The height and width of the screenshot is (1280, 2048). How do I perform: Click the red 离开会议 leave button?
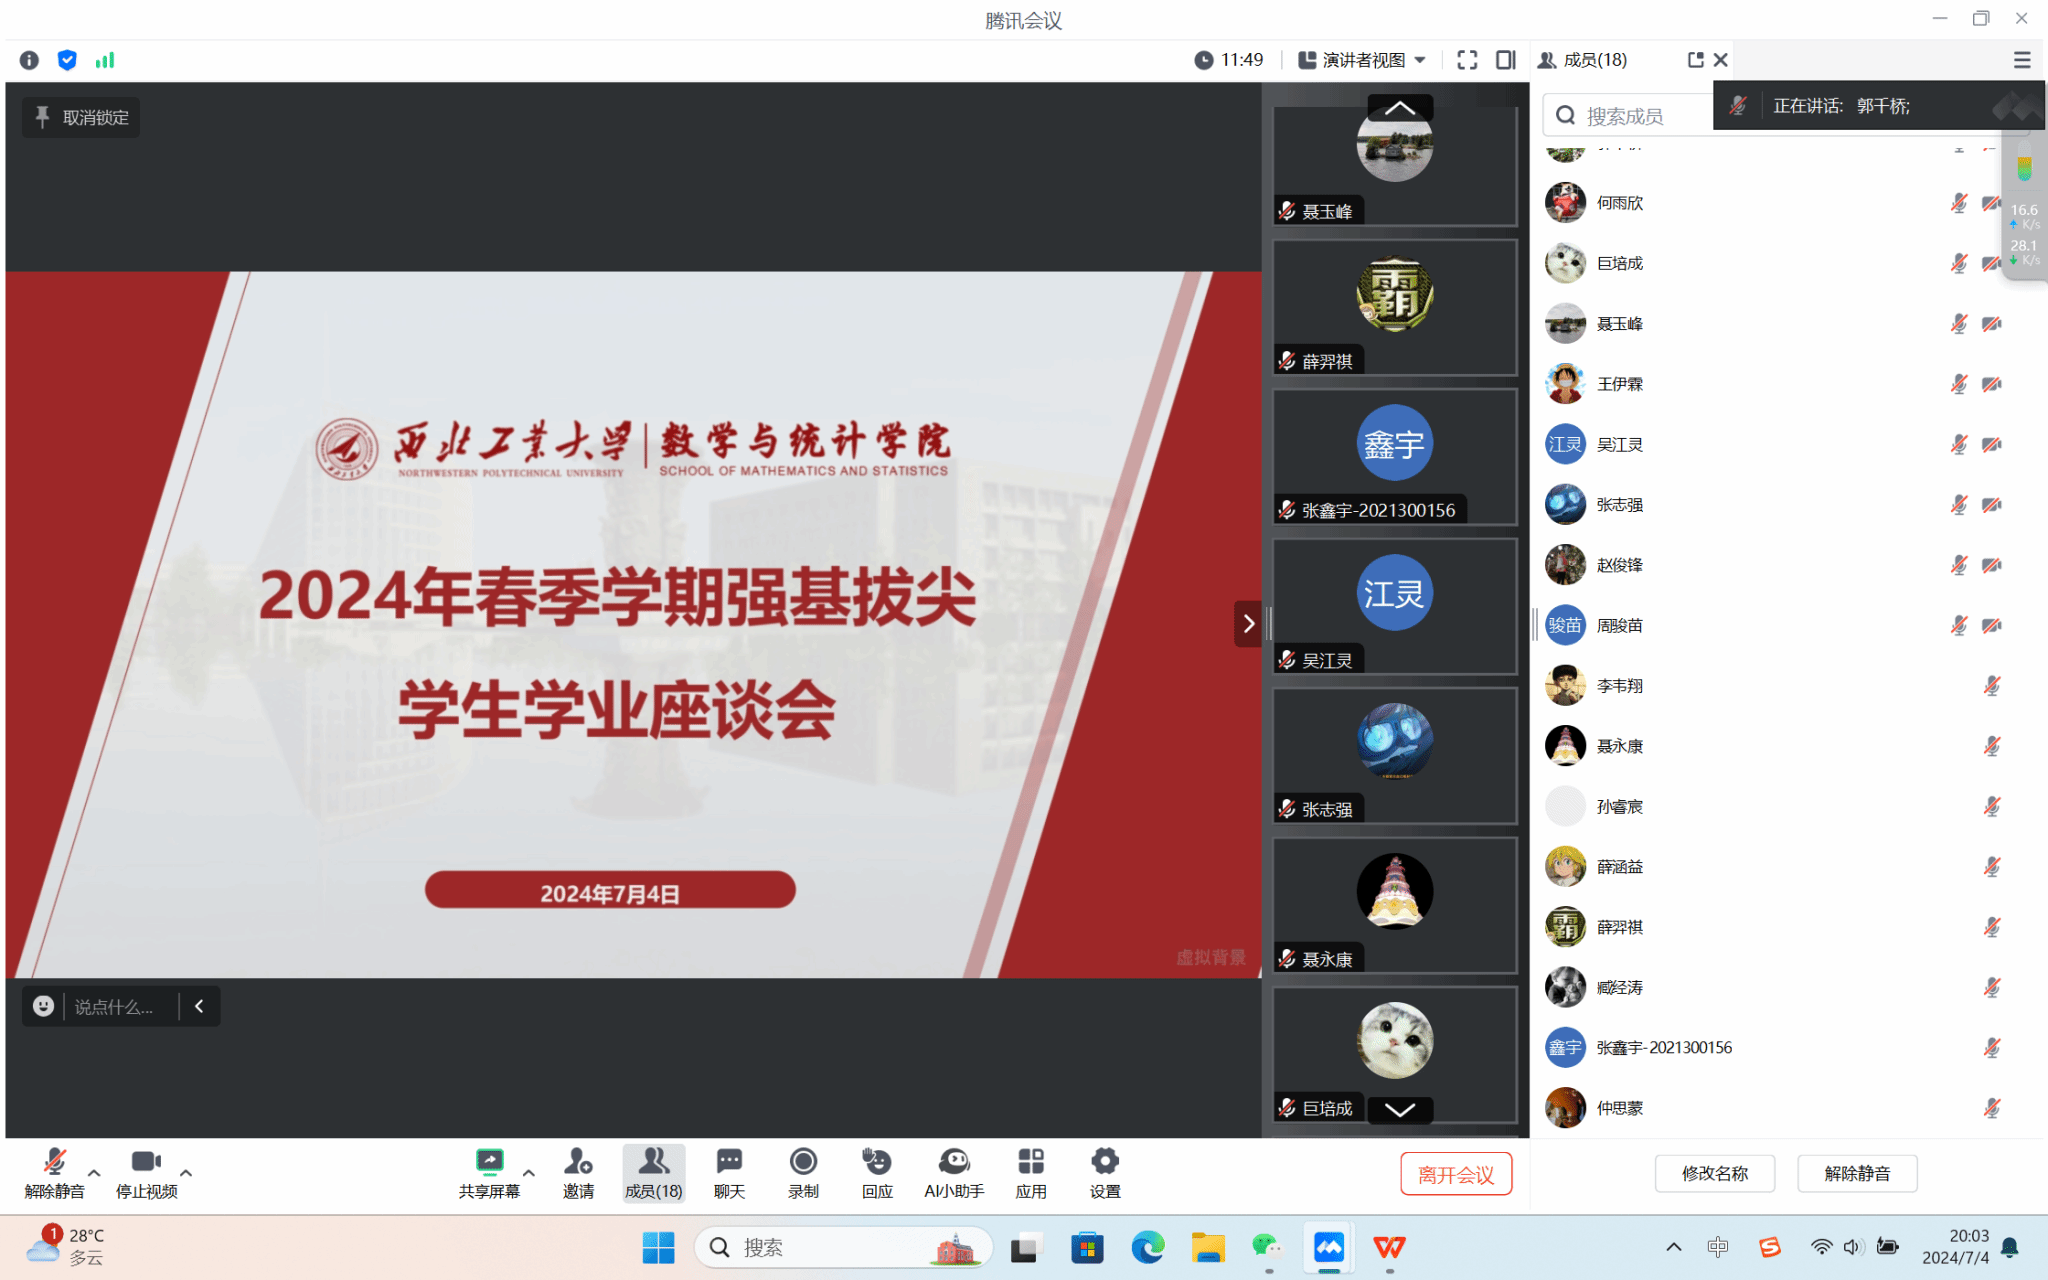pos(1455,1175)
